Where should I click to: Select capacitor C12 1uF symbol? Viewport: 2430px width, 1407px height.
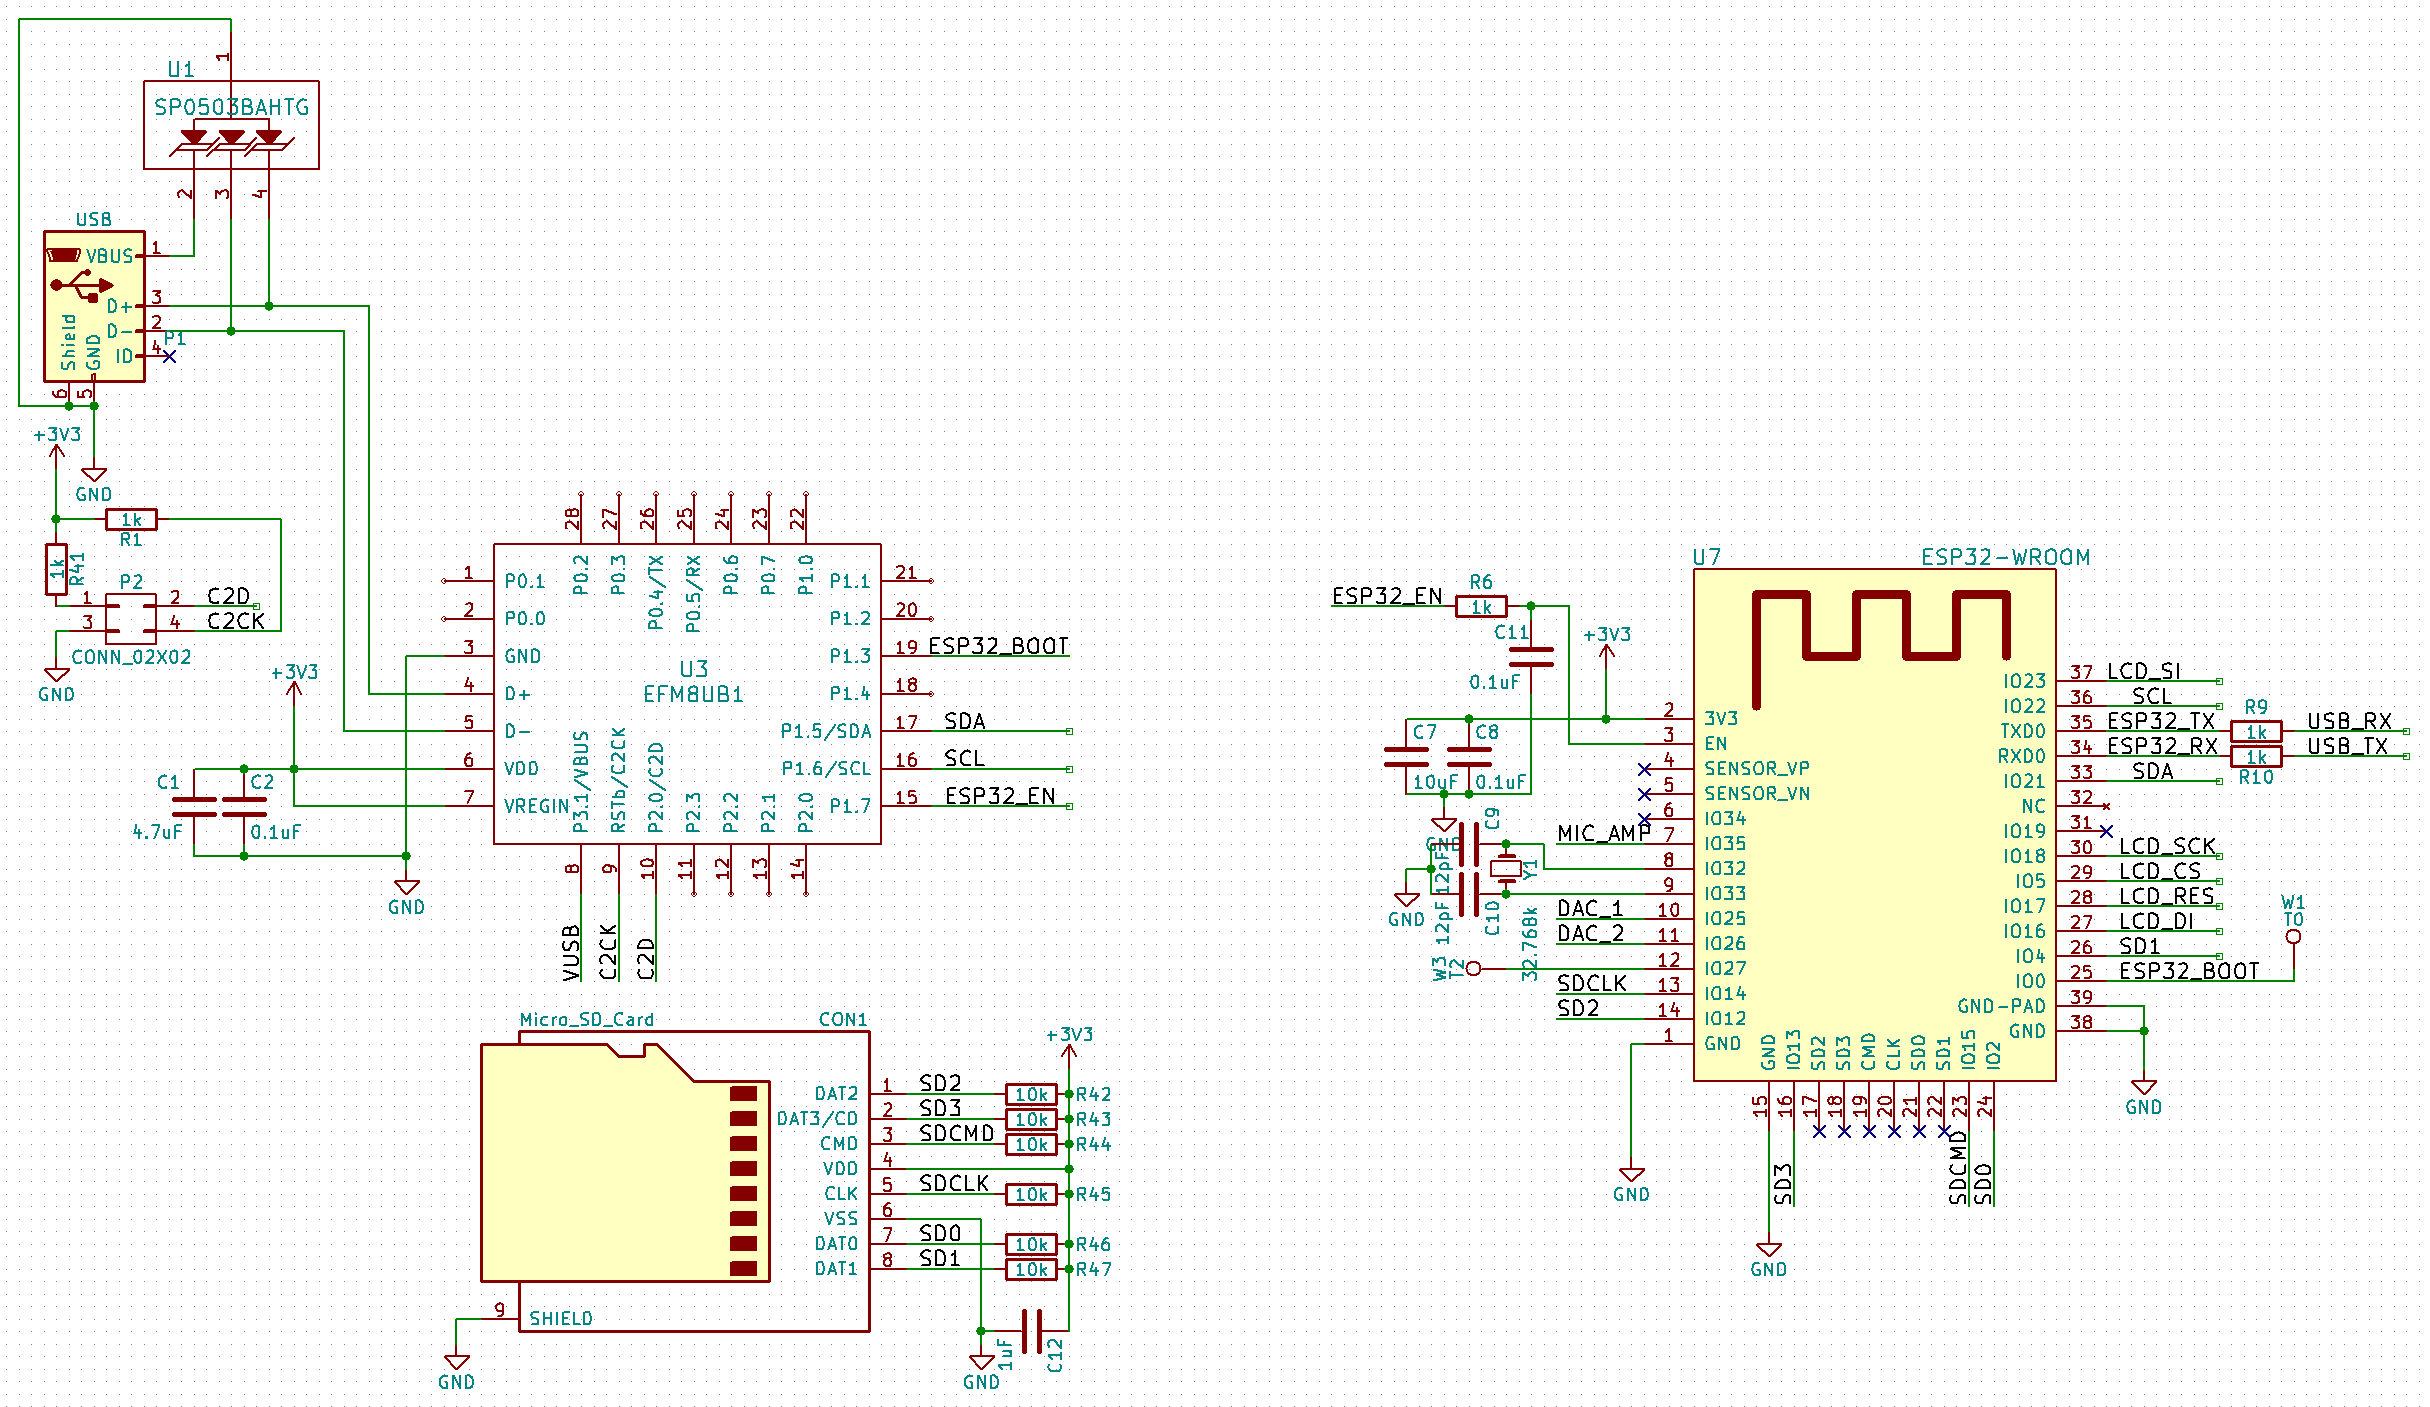tap(1032, 1331)
